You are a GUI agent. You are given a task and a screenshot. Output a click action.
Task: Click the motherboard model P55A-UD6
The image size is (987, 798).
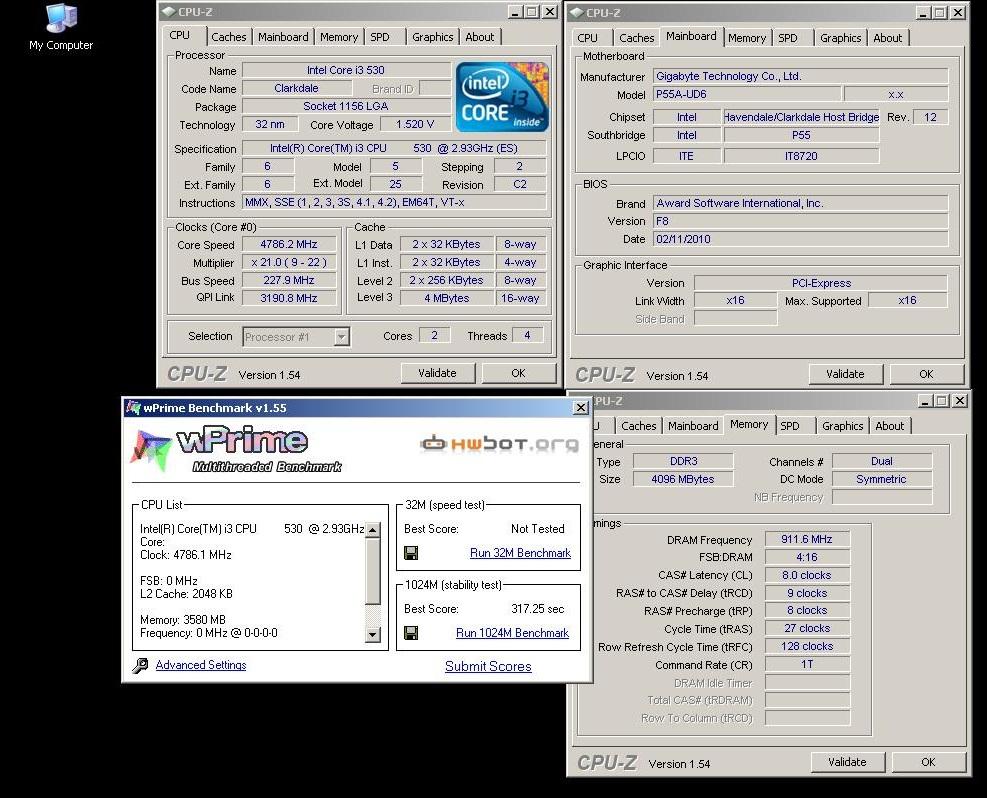[x=747, y=94]
